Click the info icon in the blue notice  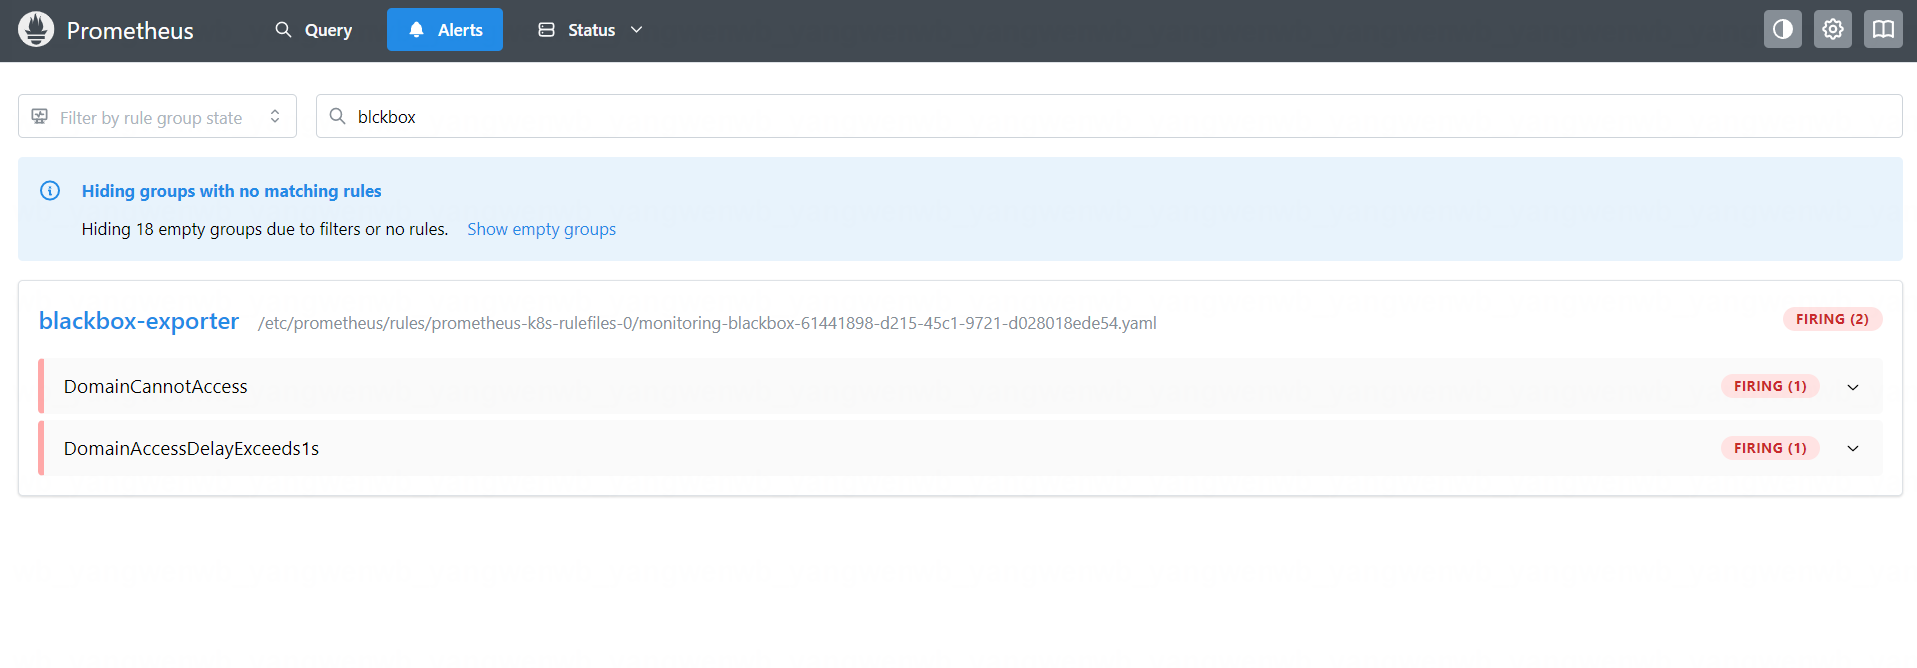click(50, 191)
